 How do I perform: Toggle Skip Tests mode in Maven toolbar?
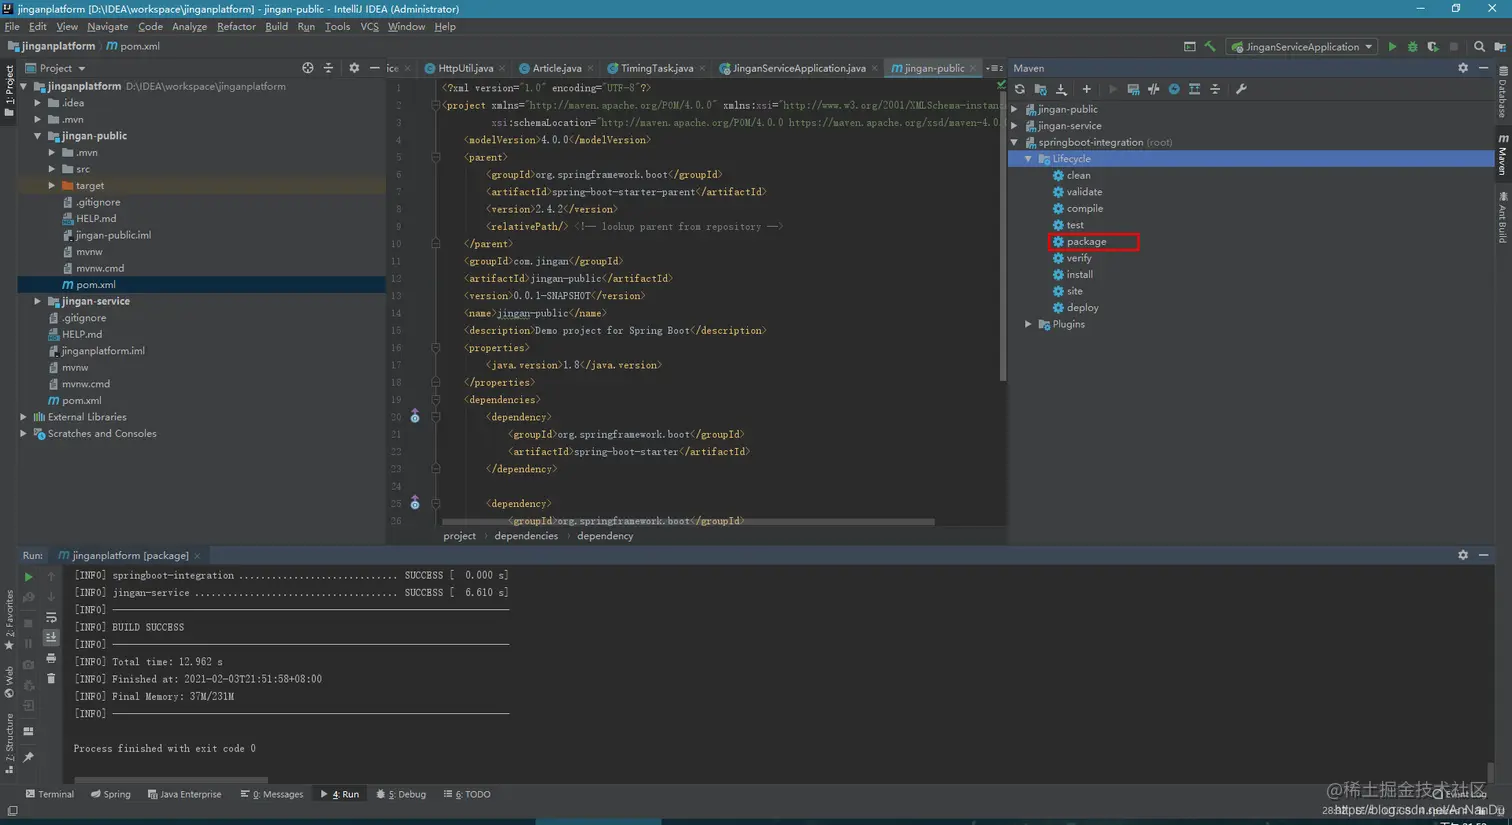[1174, 90]
